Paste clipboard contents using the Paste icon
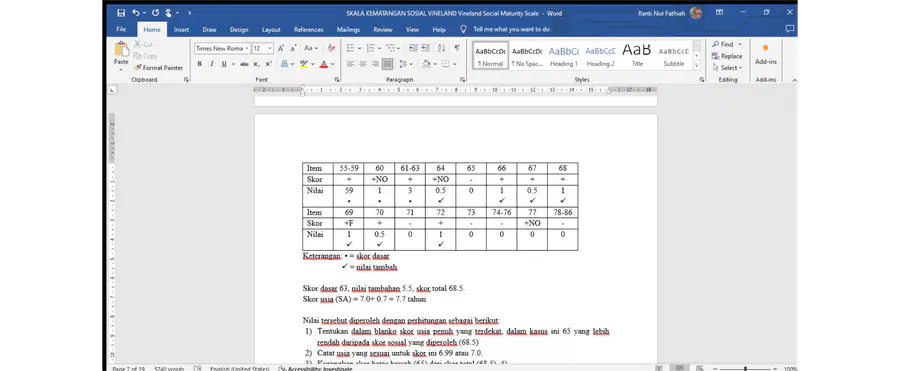This screenshot has height=371, width=900. pyautogui.click(x=121, y=49)
